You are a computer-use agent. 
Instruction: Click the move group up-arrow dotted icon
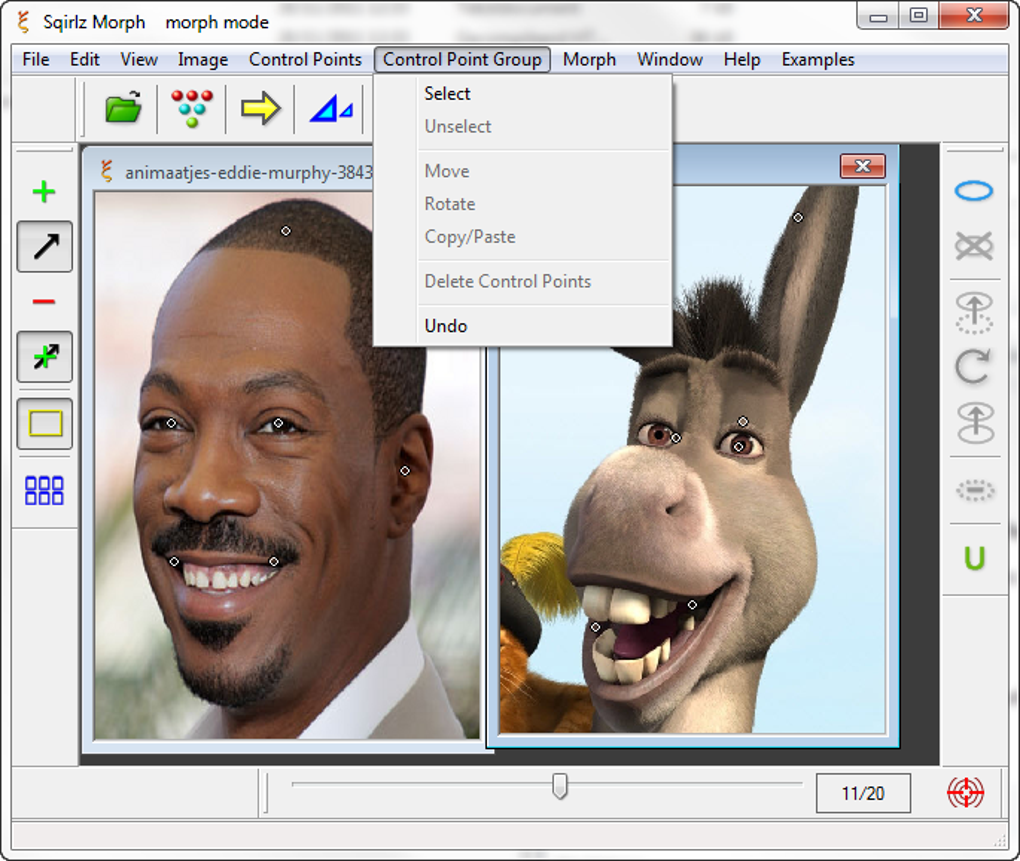tap(974, 313)
